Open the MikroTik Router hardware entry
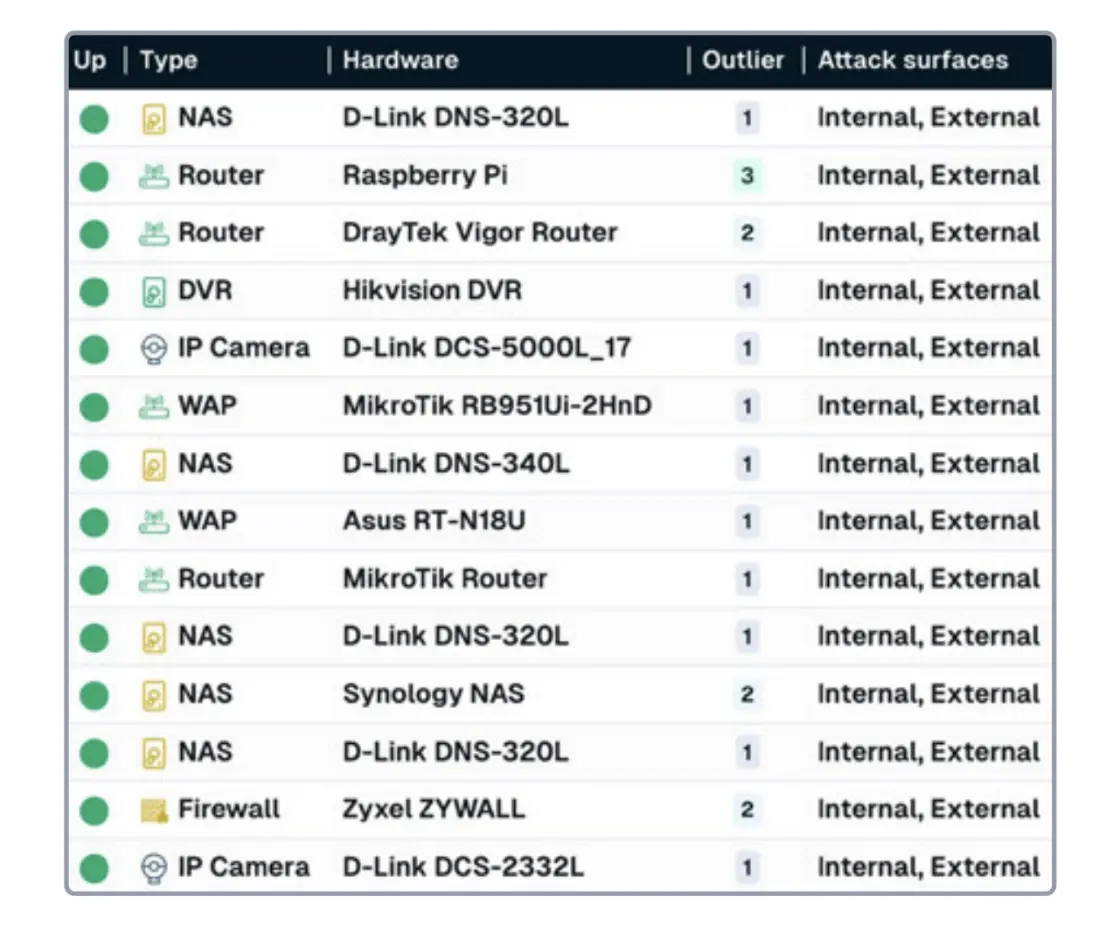The height and width of the screenshot is (926, 1108). point(445,579)
